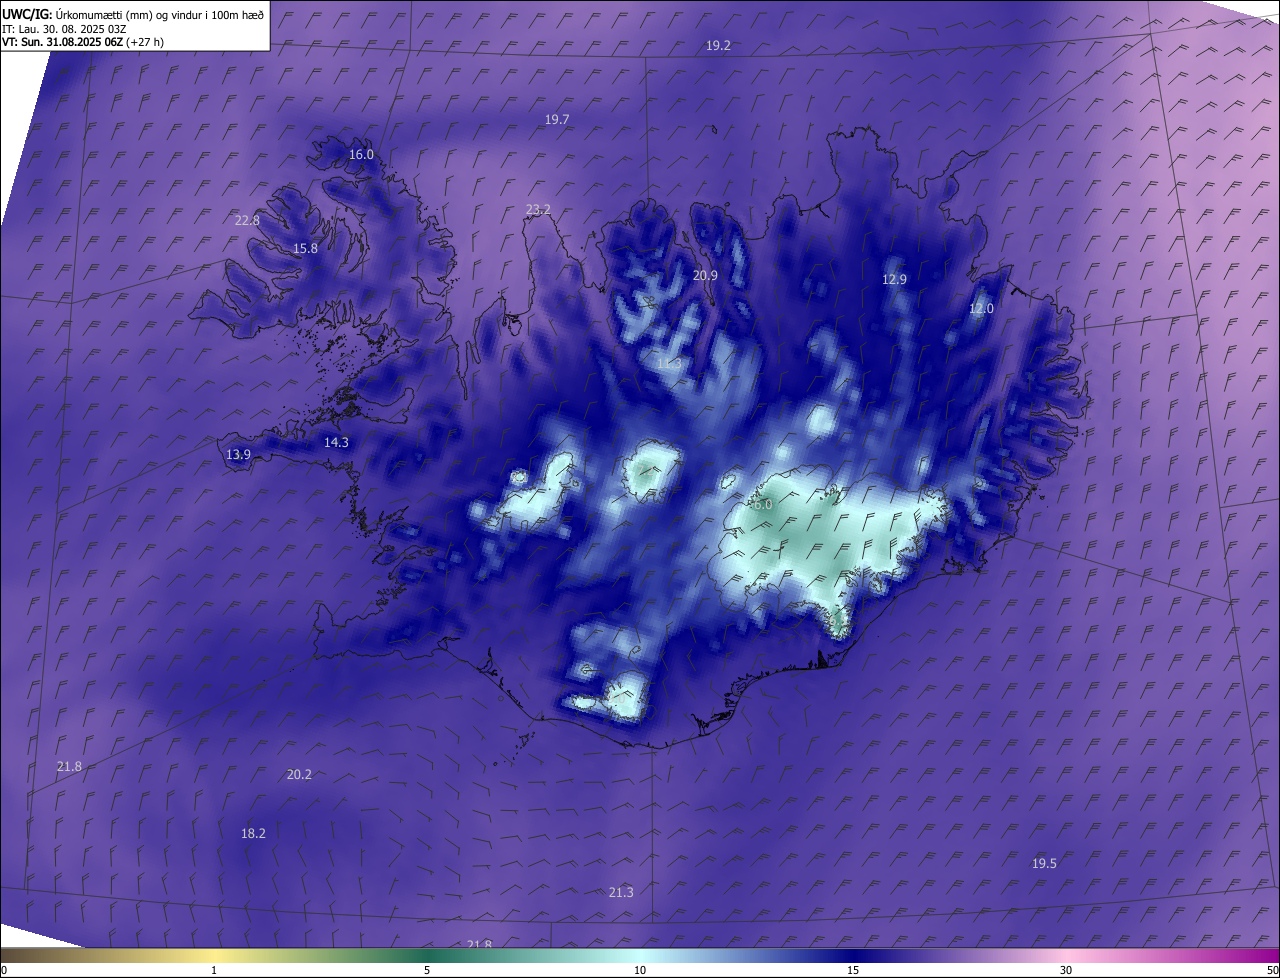Click the color scale tick label 10

pyautogui.click(x=640, y=971)
